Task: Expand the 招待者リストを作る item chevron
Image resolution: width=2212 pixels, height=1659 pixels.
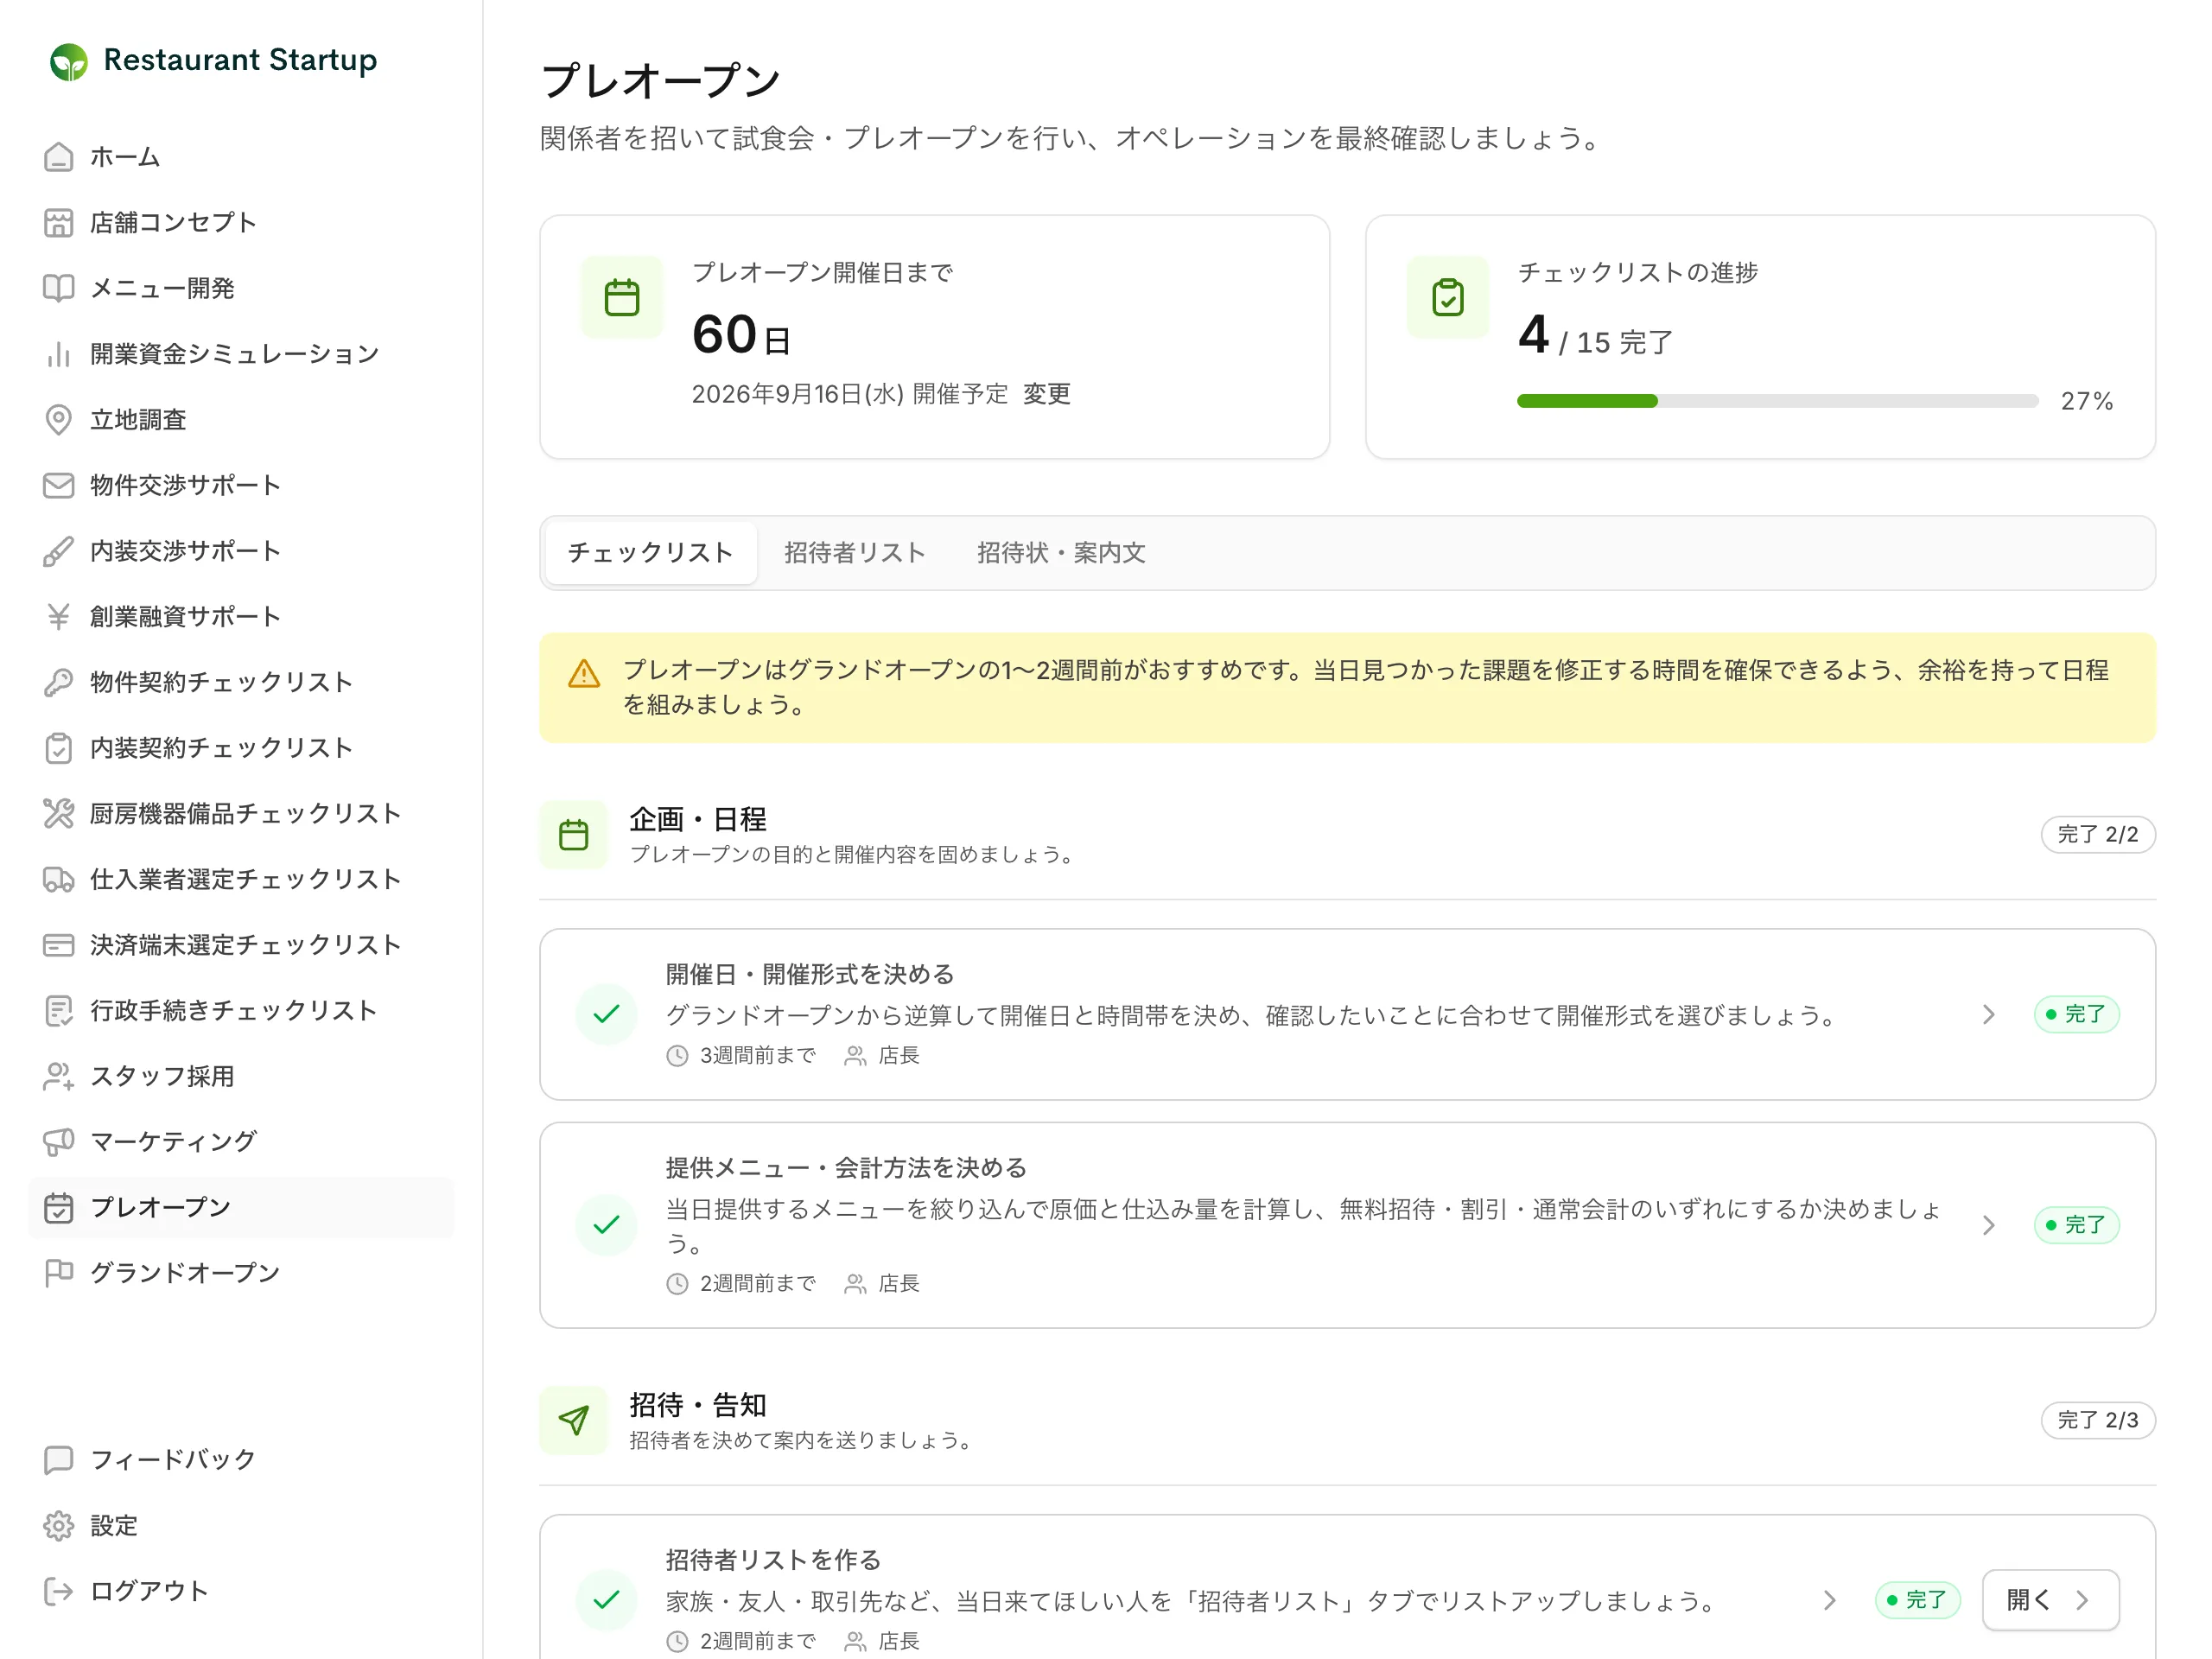Action: [x=1830, y=1601]
